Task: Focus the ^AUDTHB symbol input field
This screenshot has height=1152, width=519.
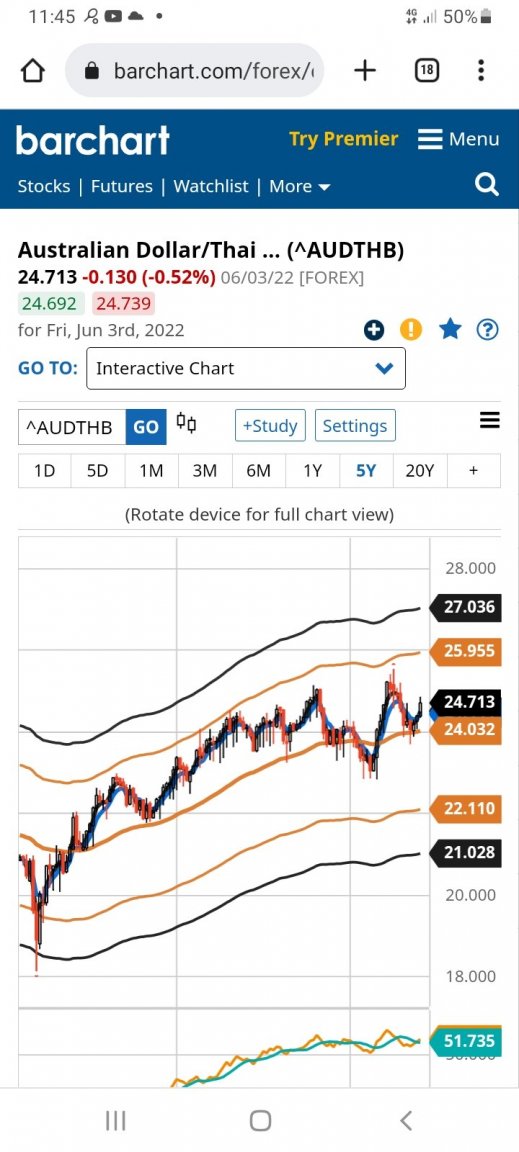Action: (72, 427)
